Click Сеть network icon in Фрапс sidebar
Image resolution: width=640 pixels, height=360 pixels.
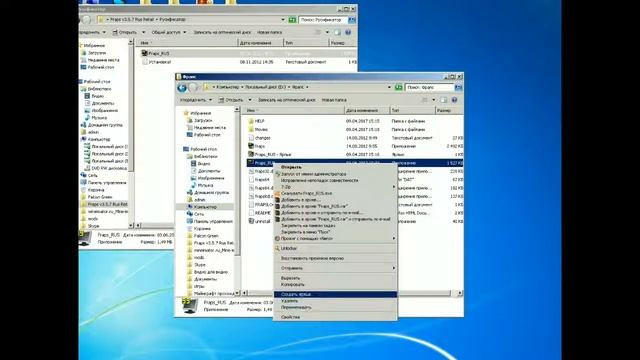pyautogui.click(x=190, y=214)
